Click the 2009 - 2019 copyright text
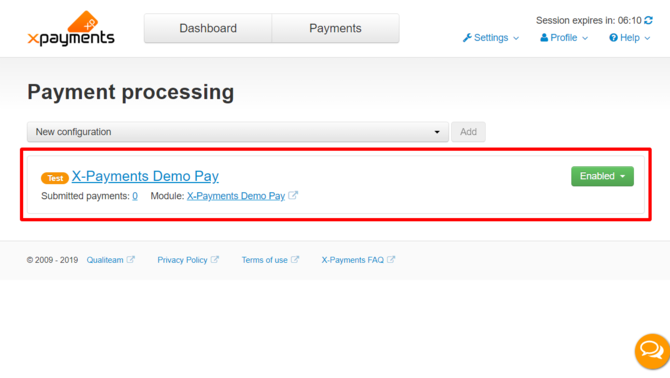Image resolution: width=670 pixels, height=378 pixels. [x=52, y=260]
